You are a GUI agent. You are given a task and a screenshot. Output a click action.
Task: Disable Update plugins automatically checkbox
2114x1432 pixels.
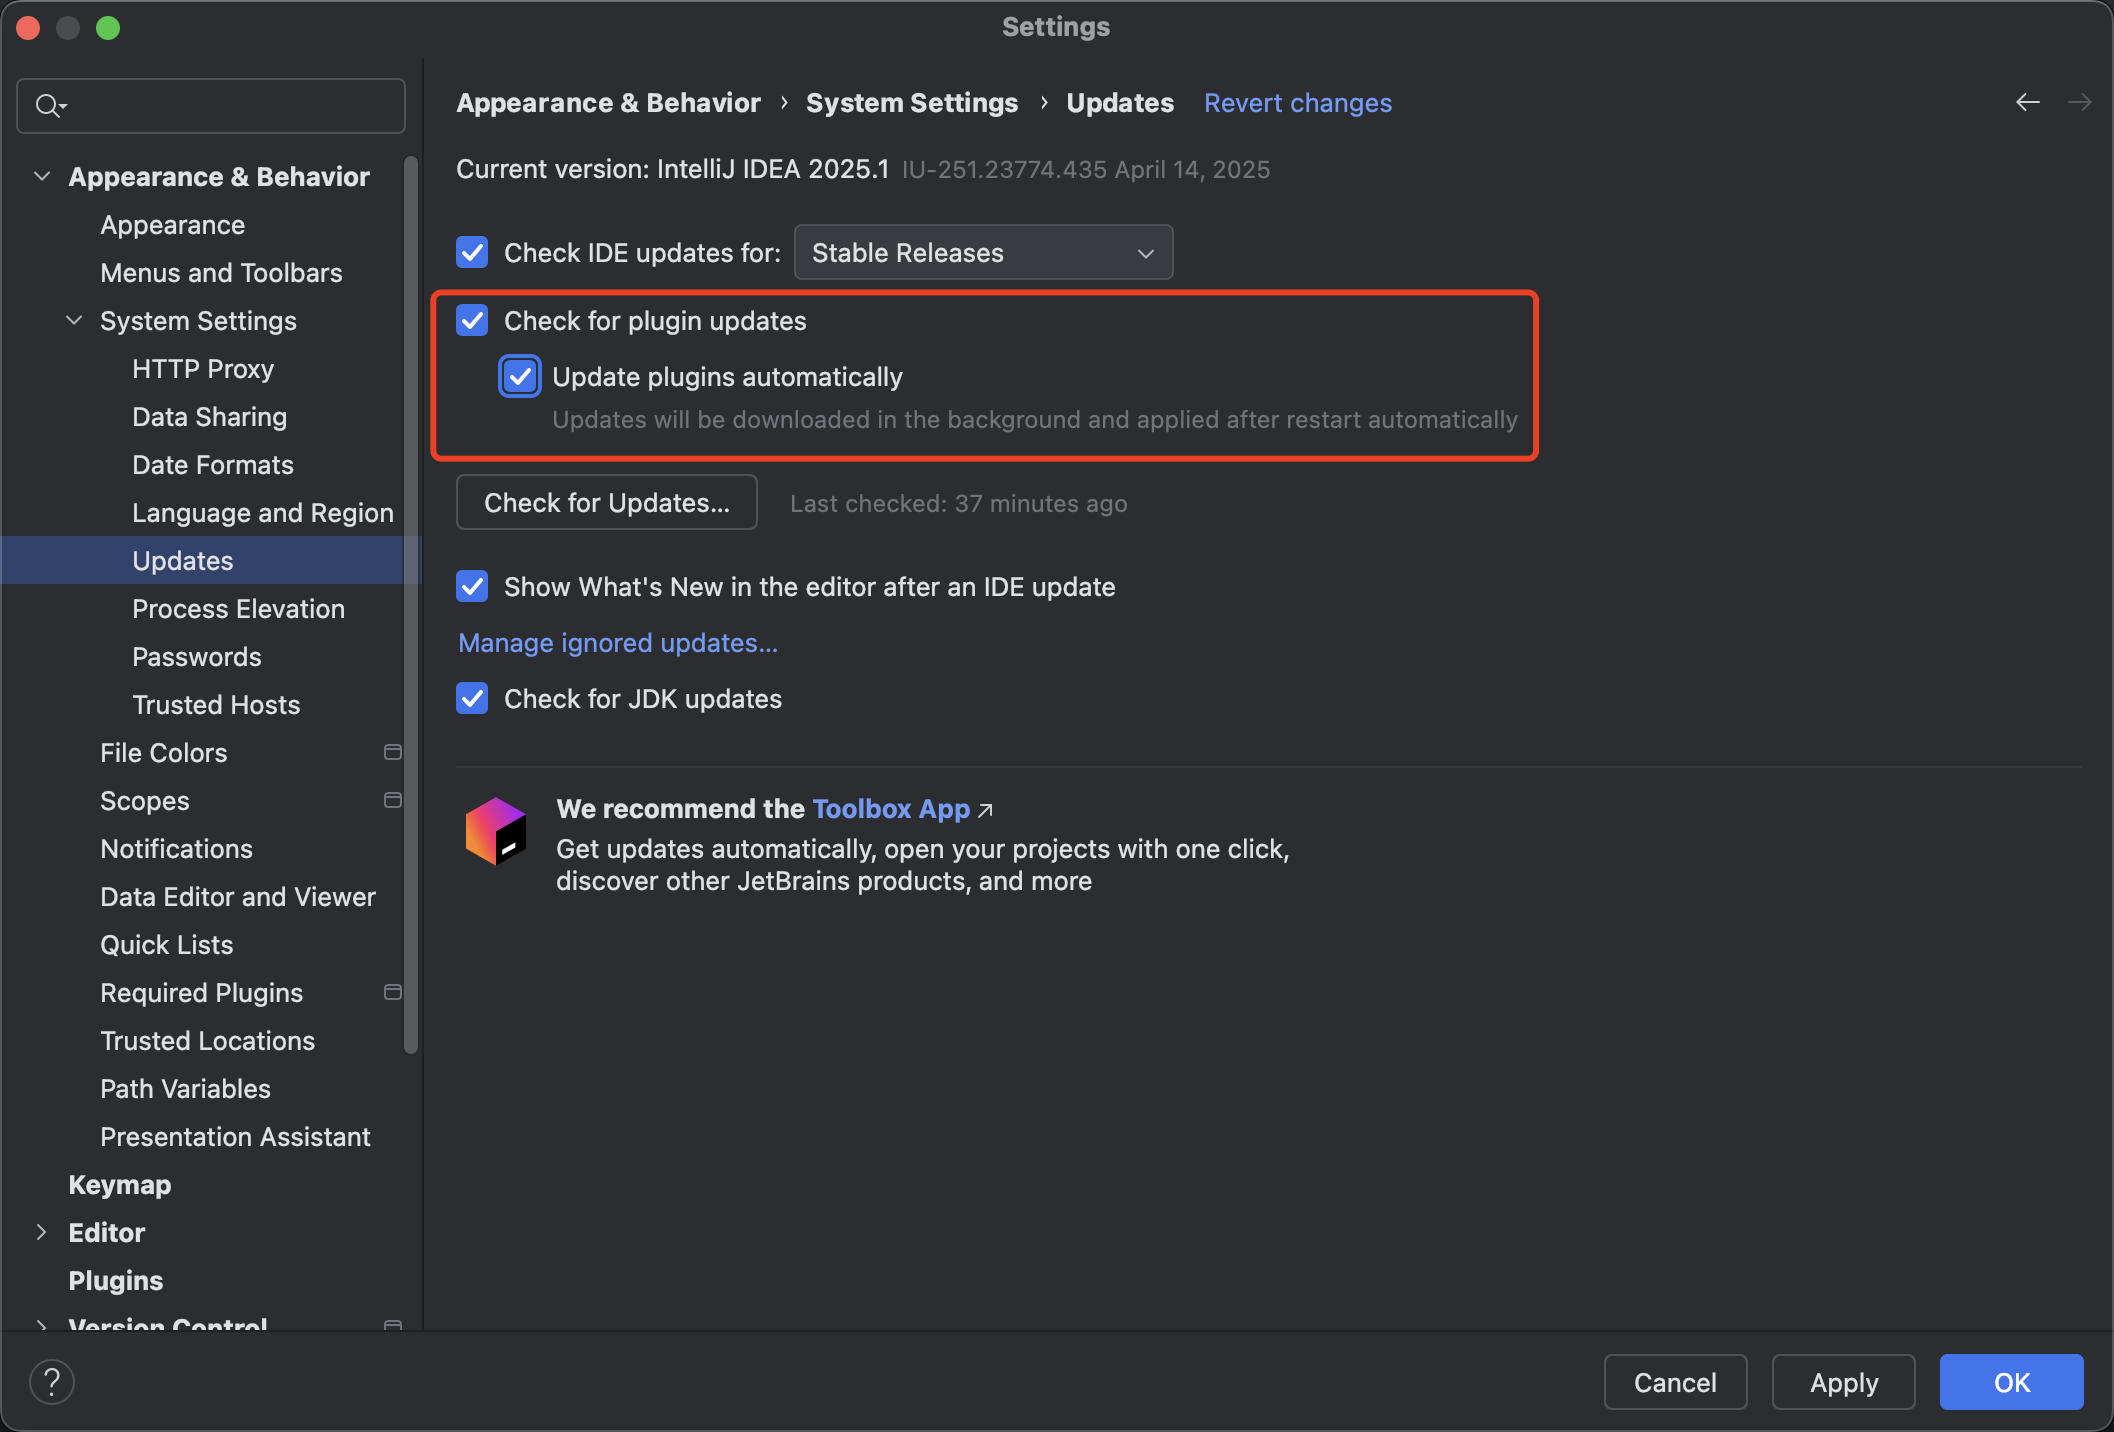[520, 377]
